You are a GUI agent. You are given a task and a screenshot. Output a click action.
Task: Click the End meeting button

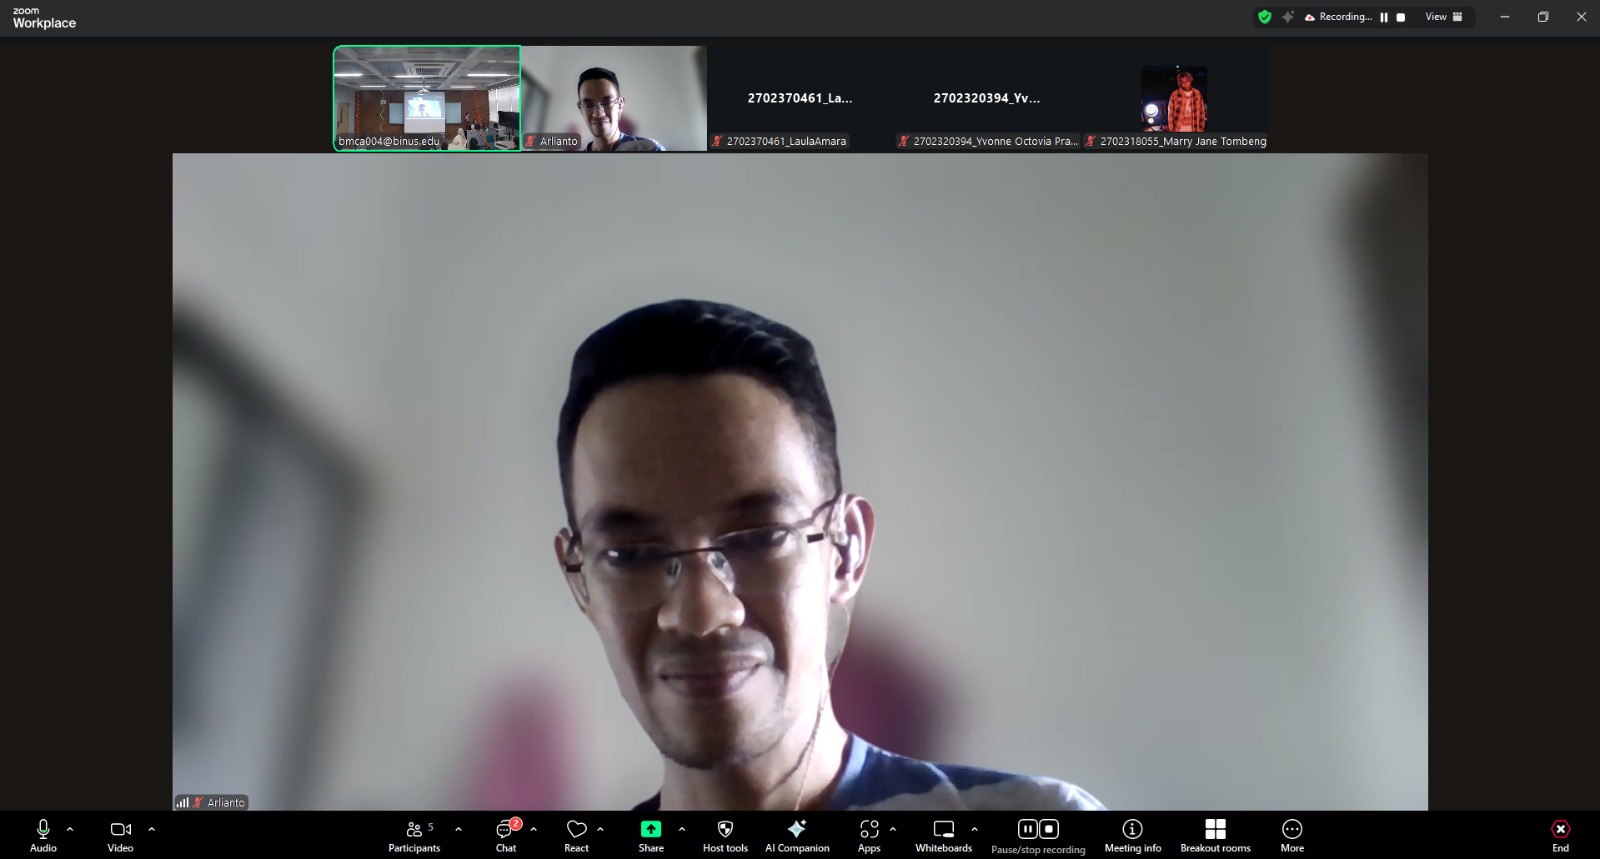coord(1560,835)
